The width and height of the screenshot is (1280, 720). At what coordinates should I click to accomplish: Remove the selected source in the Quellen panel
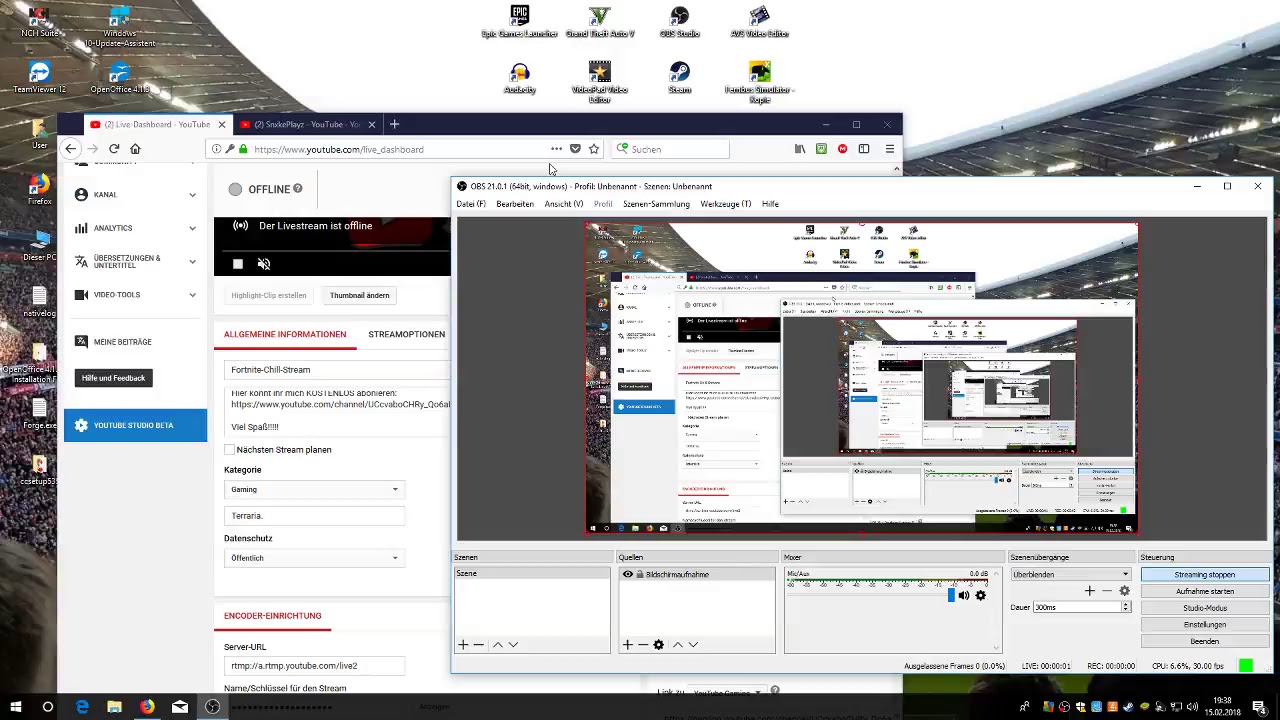[642, 645]
